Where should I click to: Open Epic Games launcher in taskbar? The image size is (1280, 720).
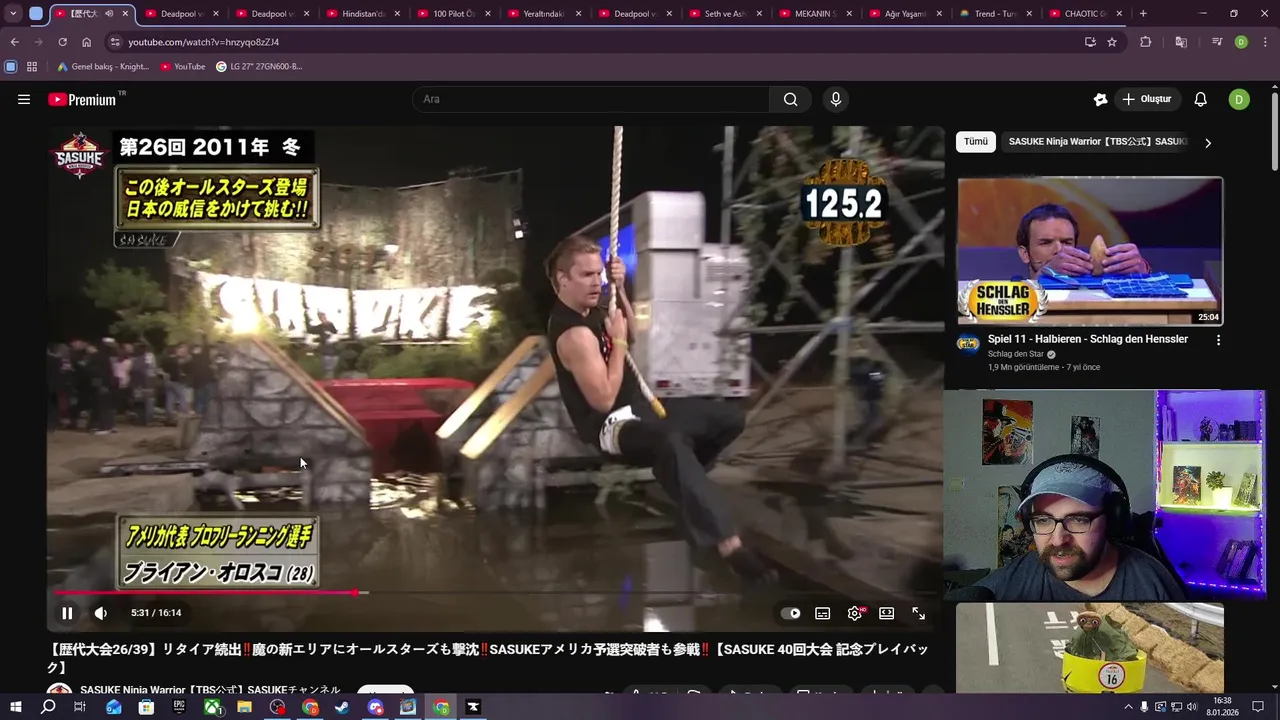click(179, 707)
